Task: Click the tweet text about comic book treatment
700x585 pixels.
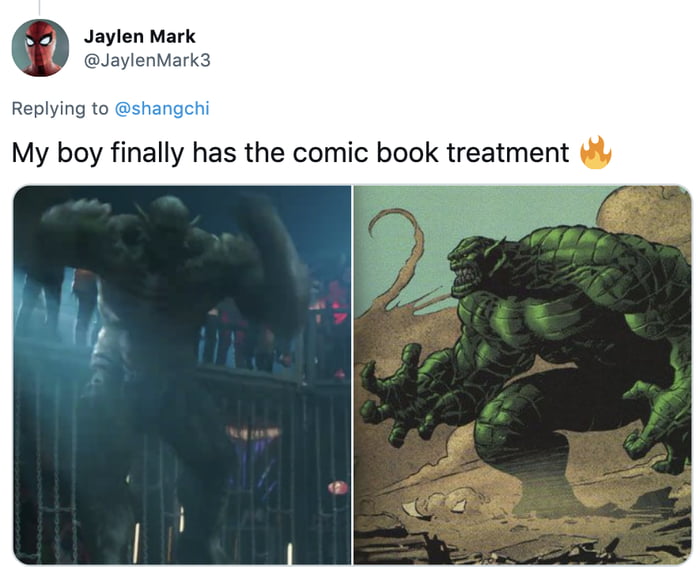Action: pyautogui.click(x=290, y=153)
